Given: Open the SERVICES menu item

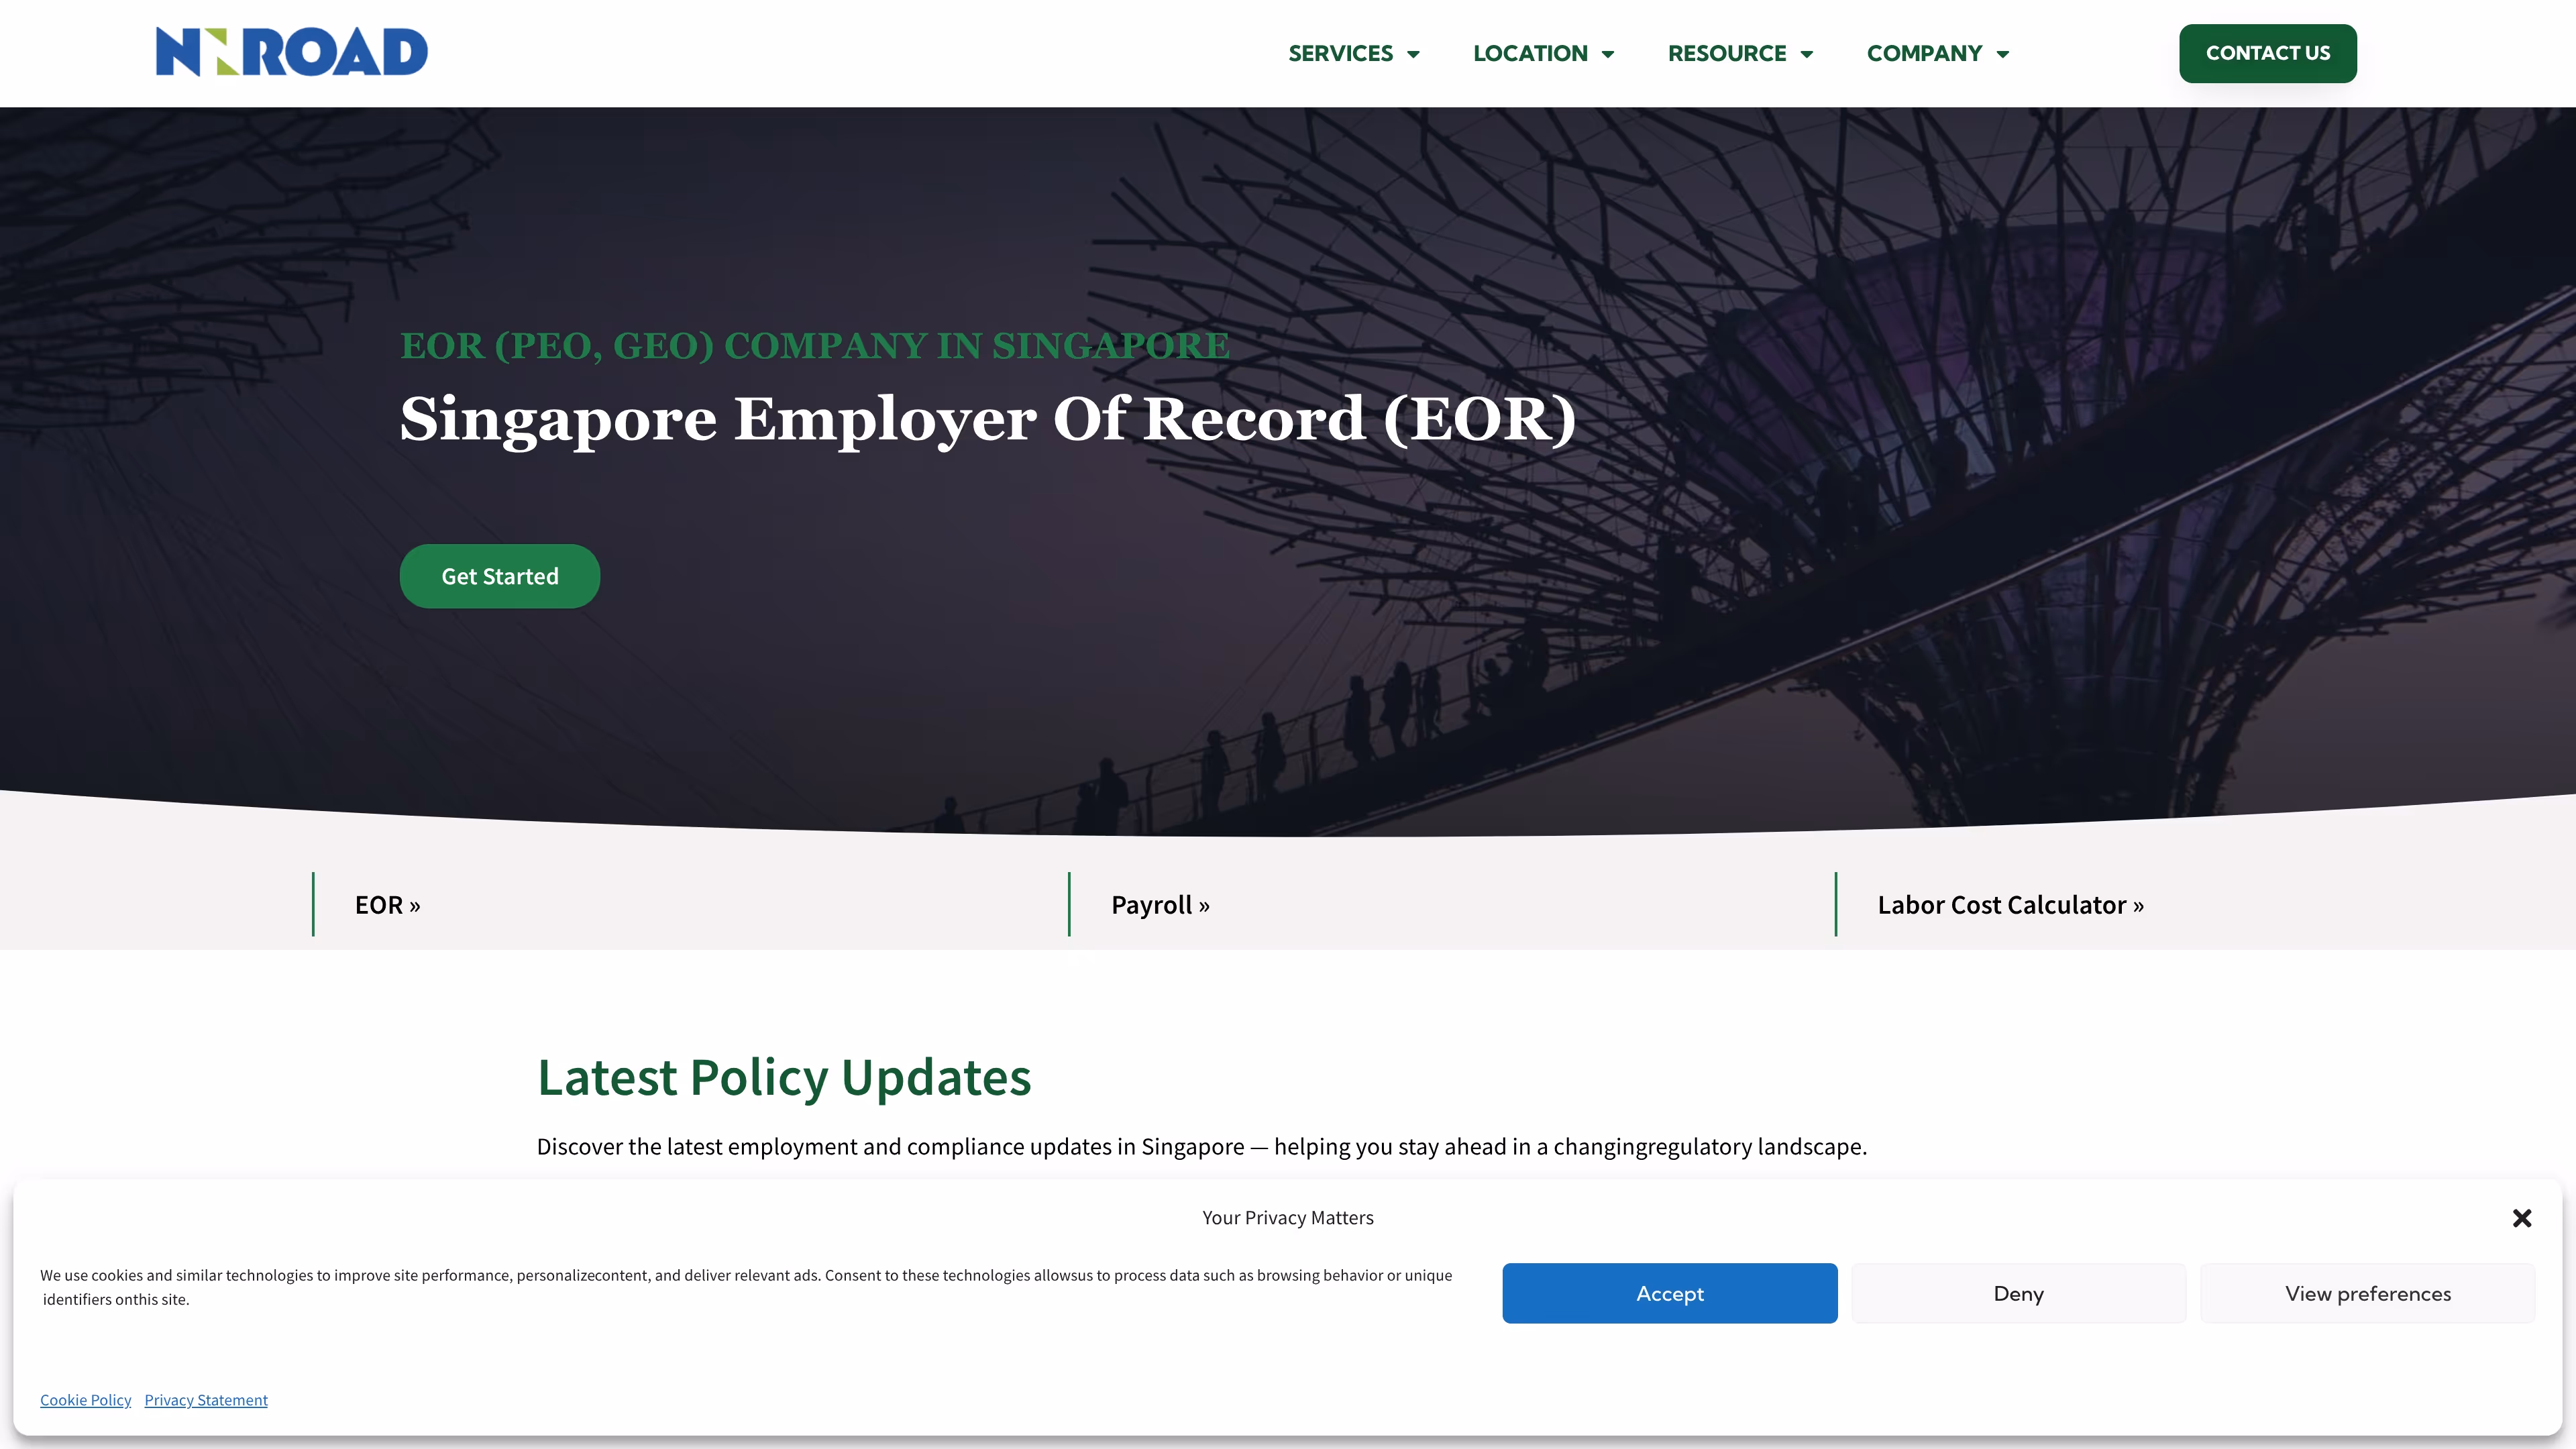Looking at the screenshot, I should click(1340, 53).
